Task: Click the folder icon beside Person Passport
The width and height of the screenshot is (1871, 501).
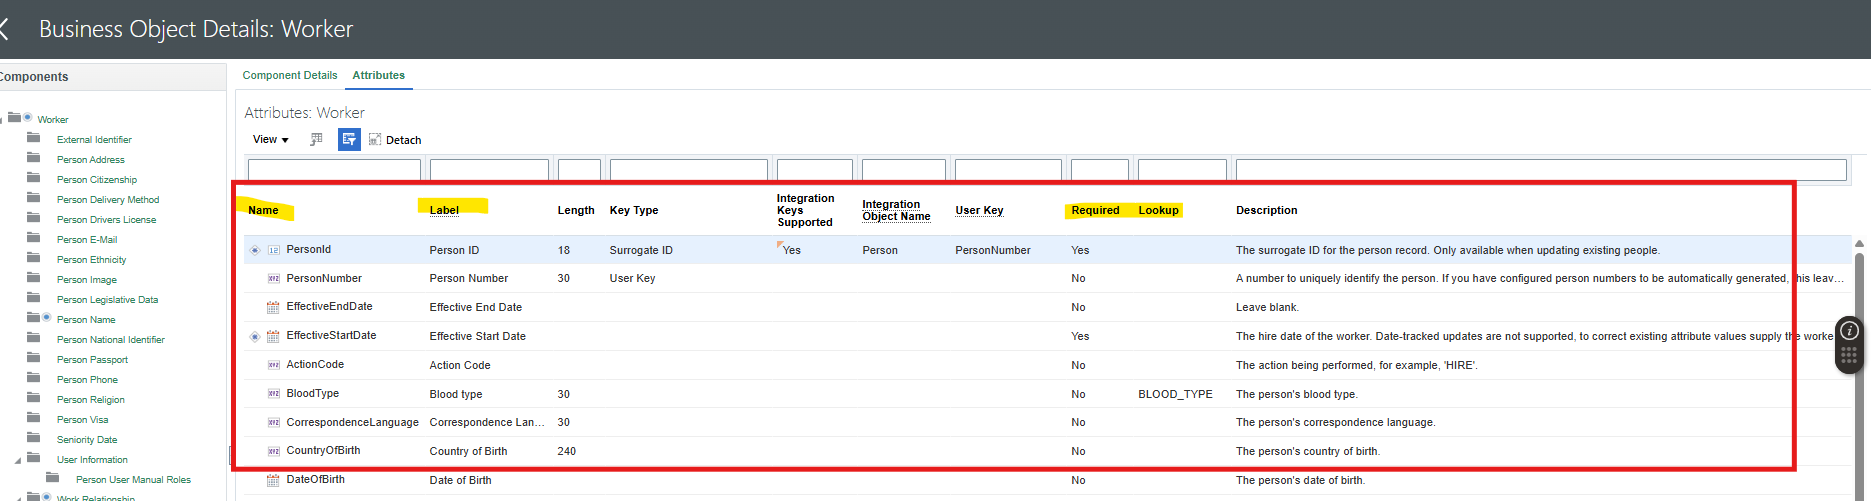Action: click(x=34, y=358)
